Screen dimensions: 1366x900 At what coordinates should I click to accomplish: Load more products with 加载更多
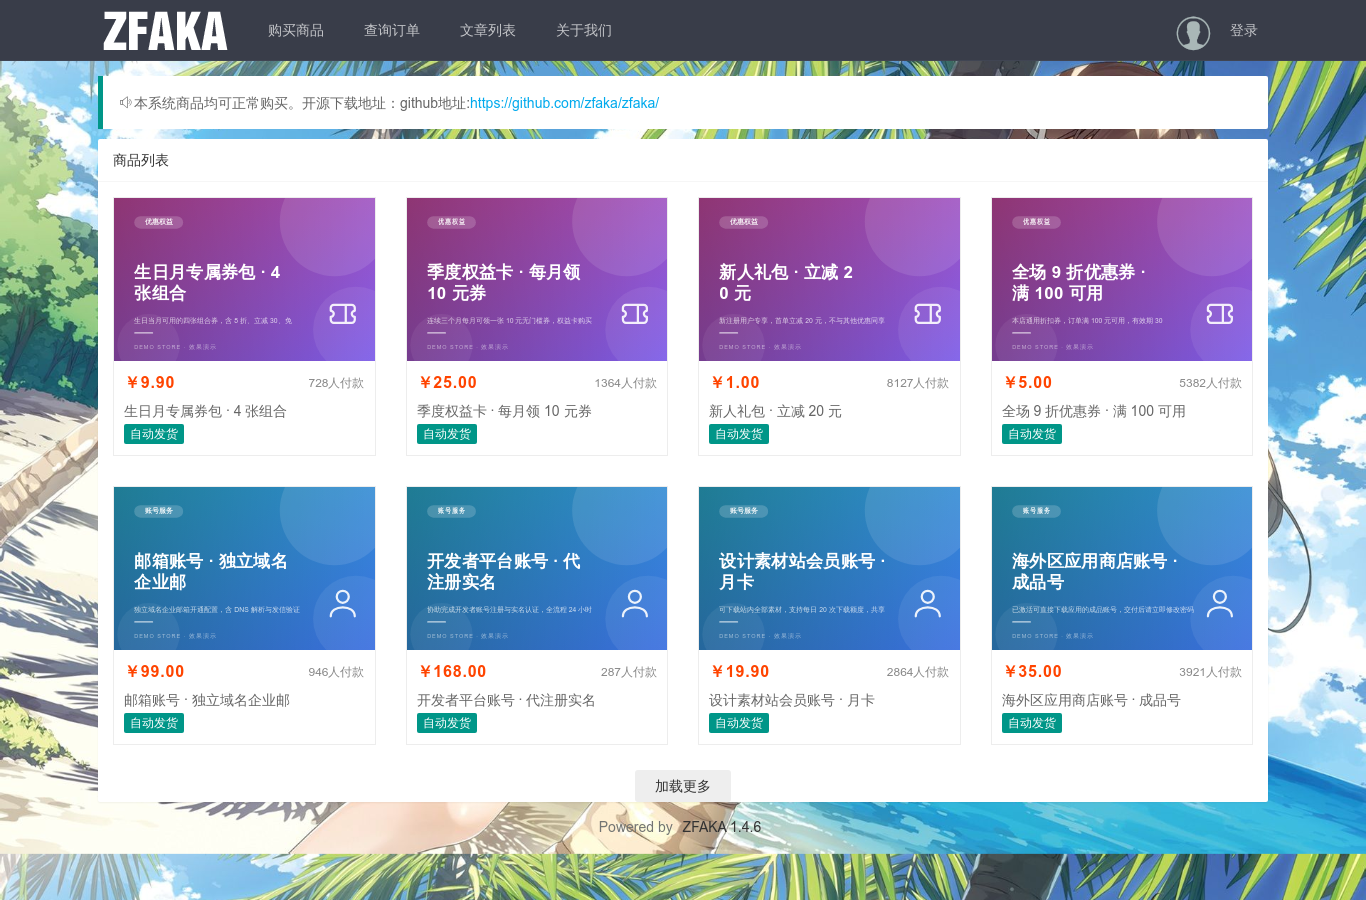click(x=683, y=786)
